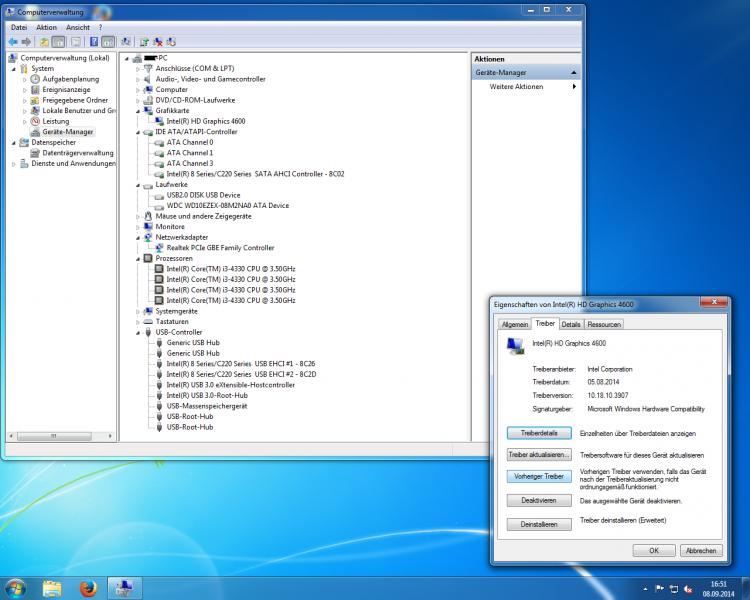The width and height of the screenshot is (750, 600).
Task: Open Windows Explorer folder icon in taskbar
Action: [52, 588]
